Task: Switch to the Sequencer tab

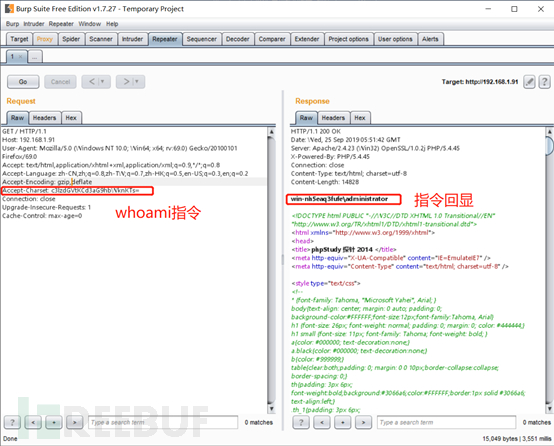Action: pos(202,39)
